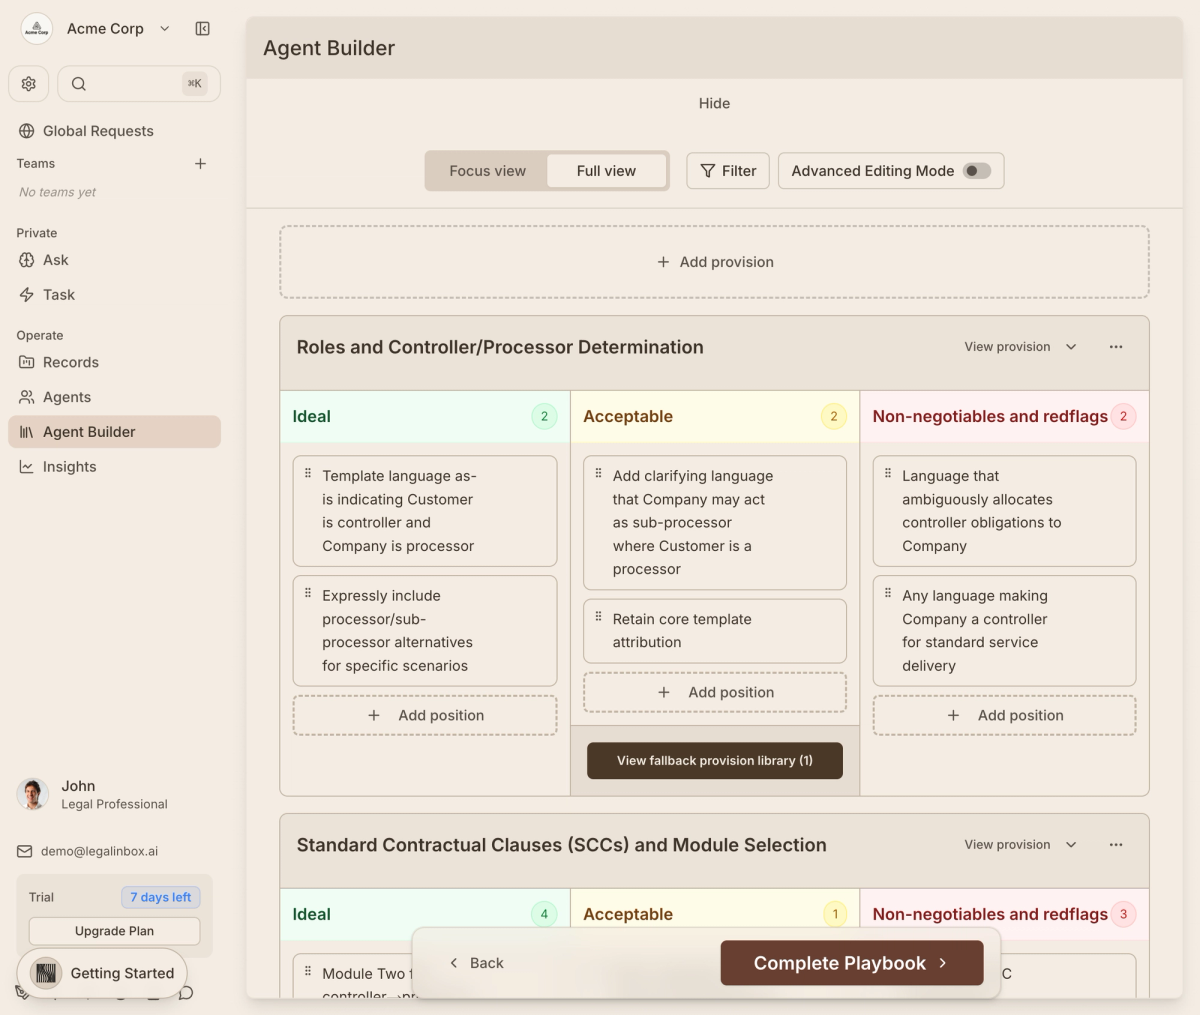Open Agents in sidebar
This screenshot has height=1015, width=1200.
pos(114,397)
